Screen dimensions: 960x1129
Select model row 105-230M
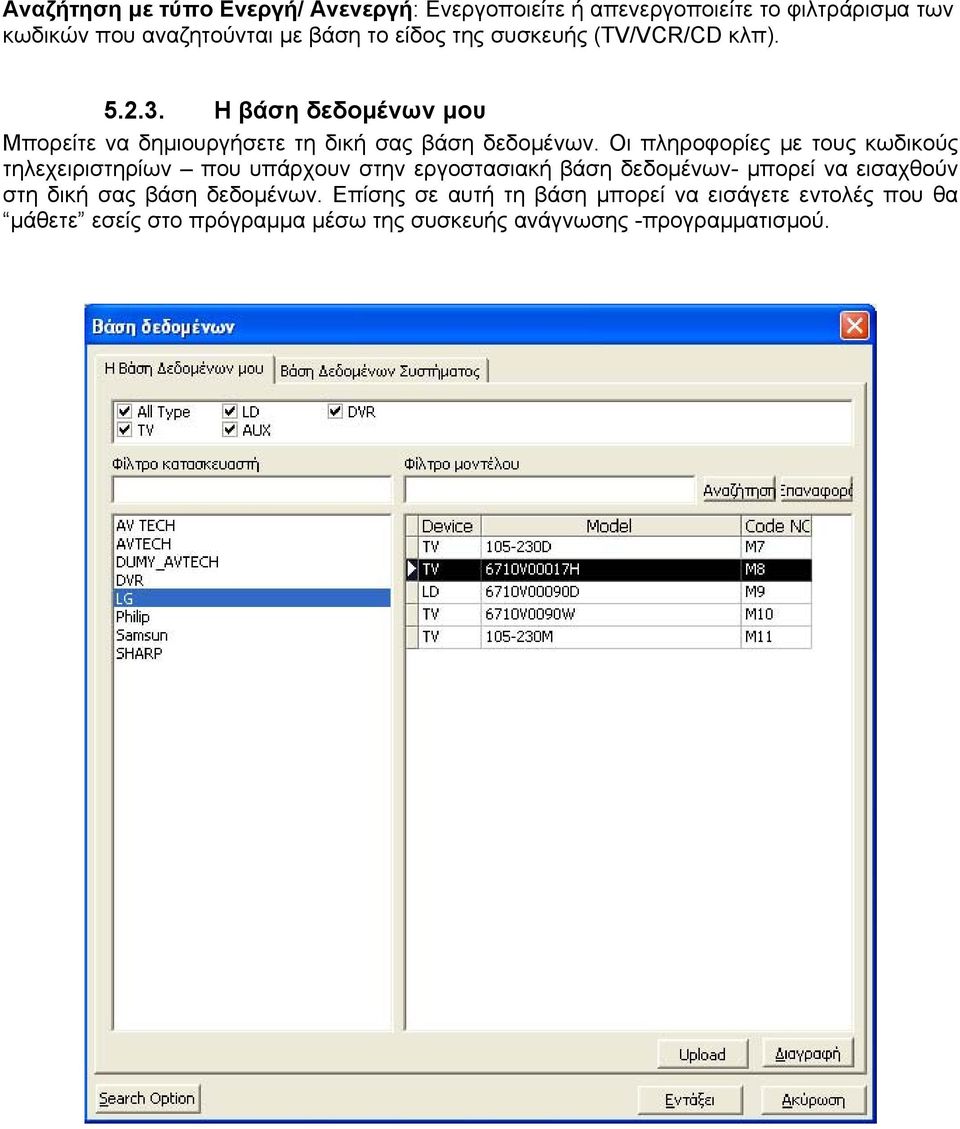[x=610, y=637]
